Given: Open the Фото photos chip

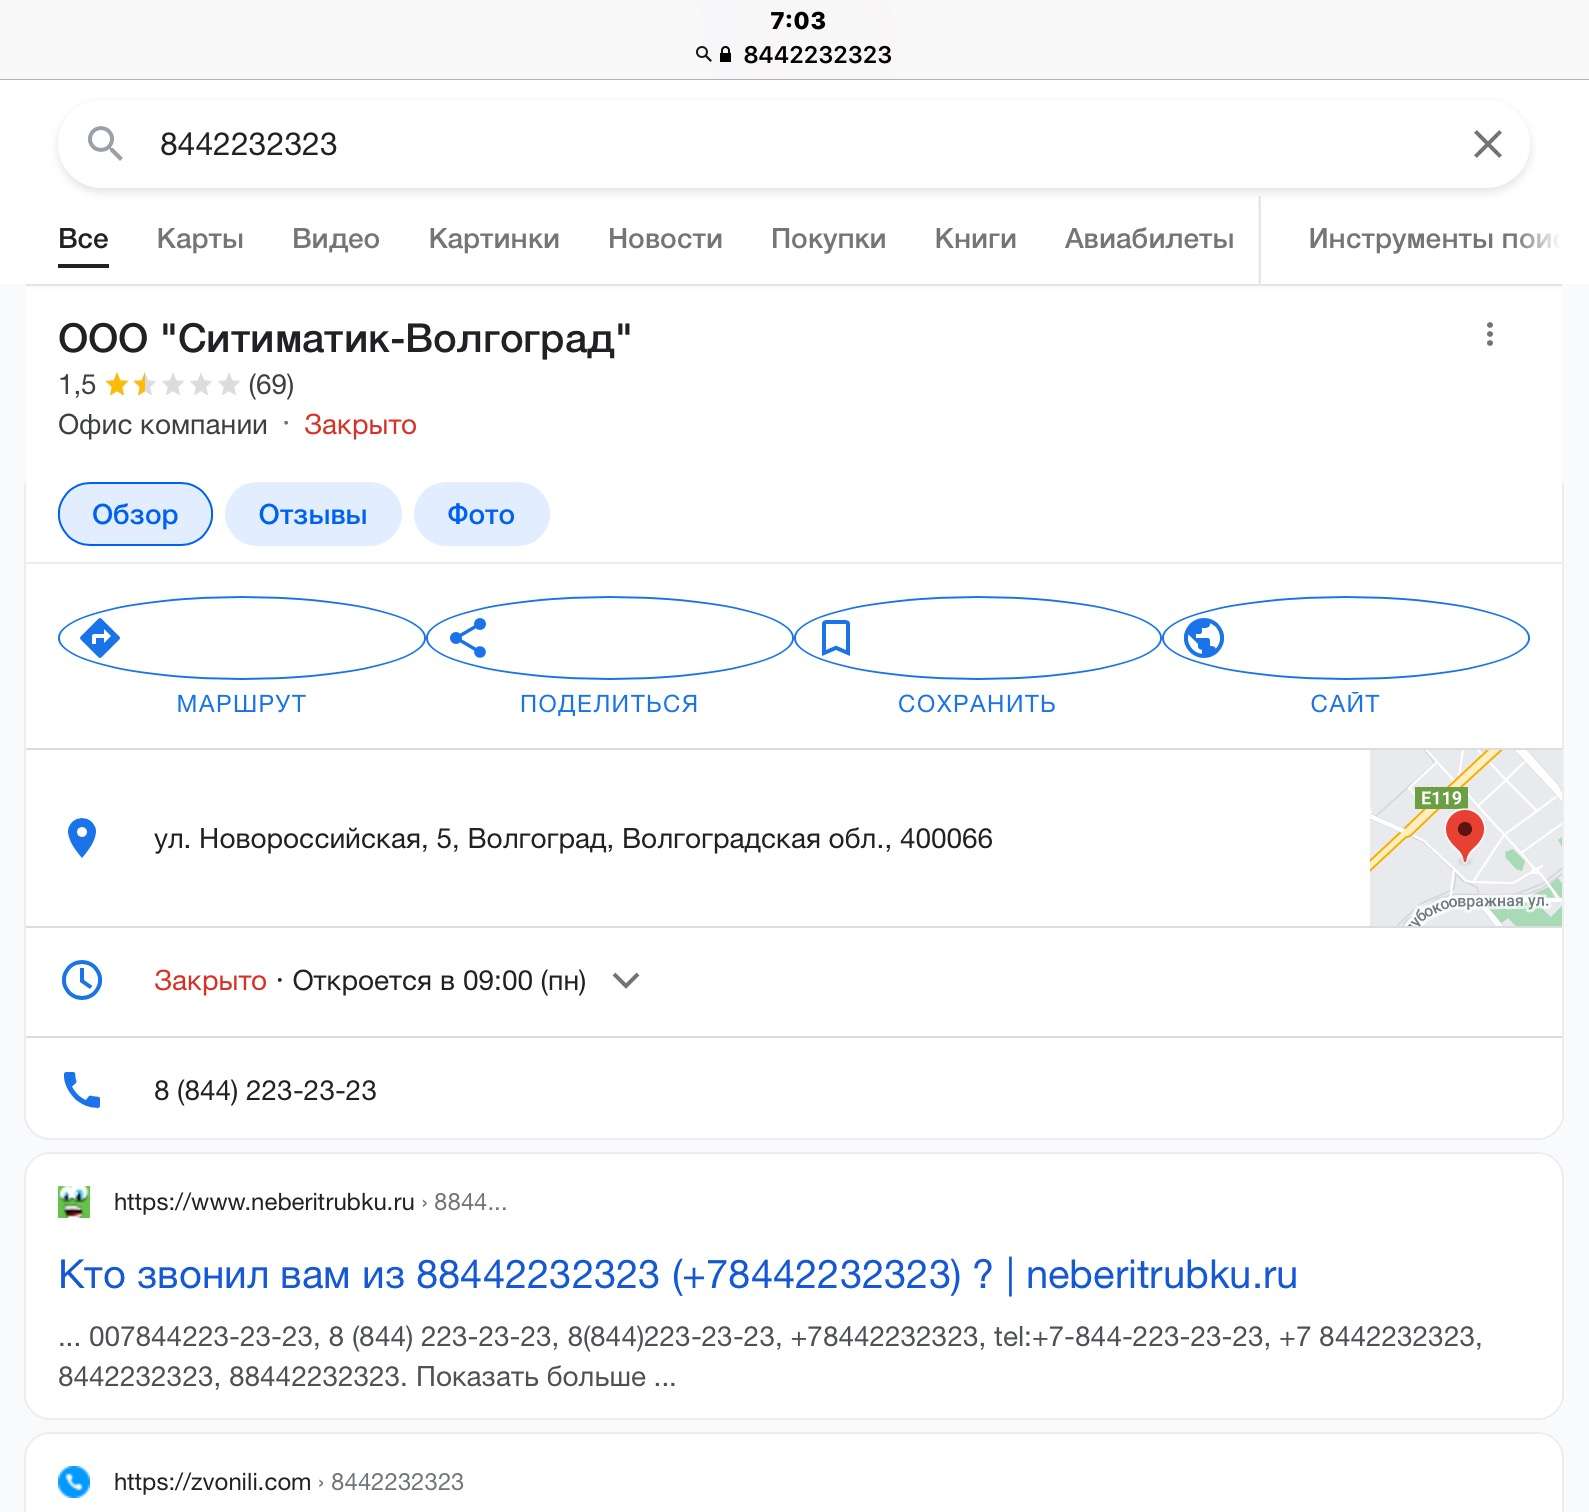Looking at the screenshot, I should tap(481, 514).
